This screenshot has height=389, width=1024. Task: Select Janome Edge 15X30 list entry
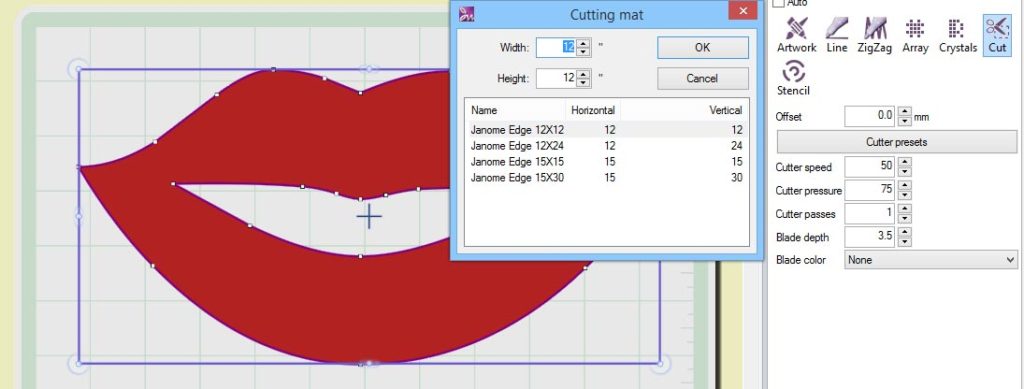(x=607, y=178)
